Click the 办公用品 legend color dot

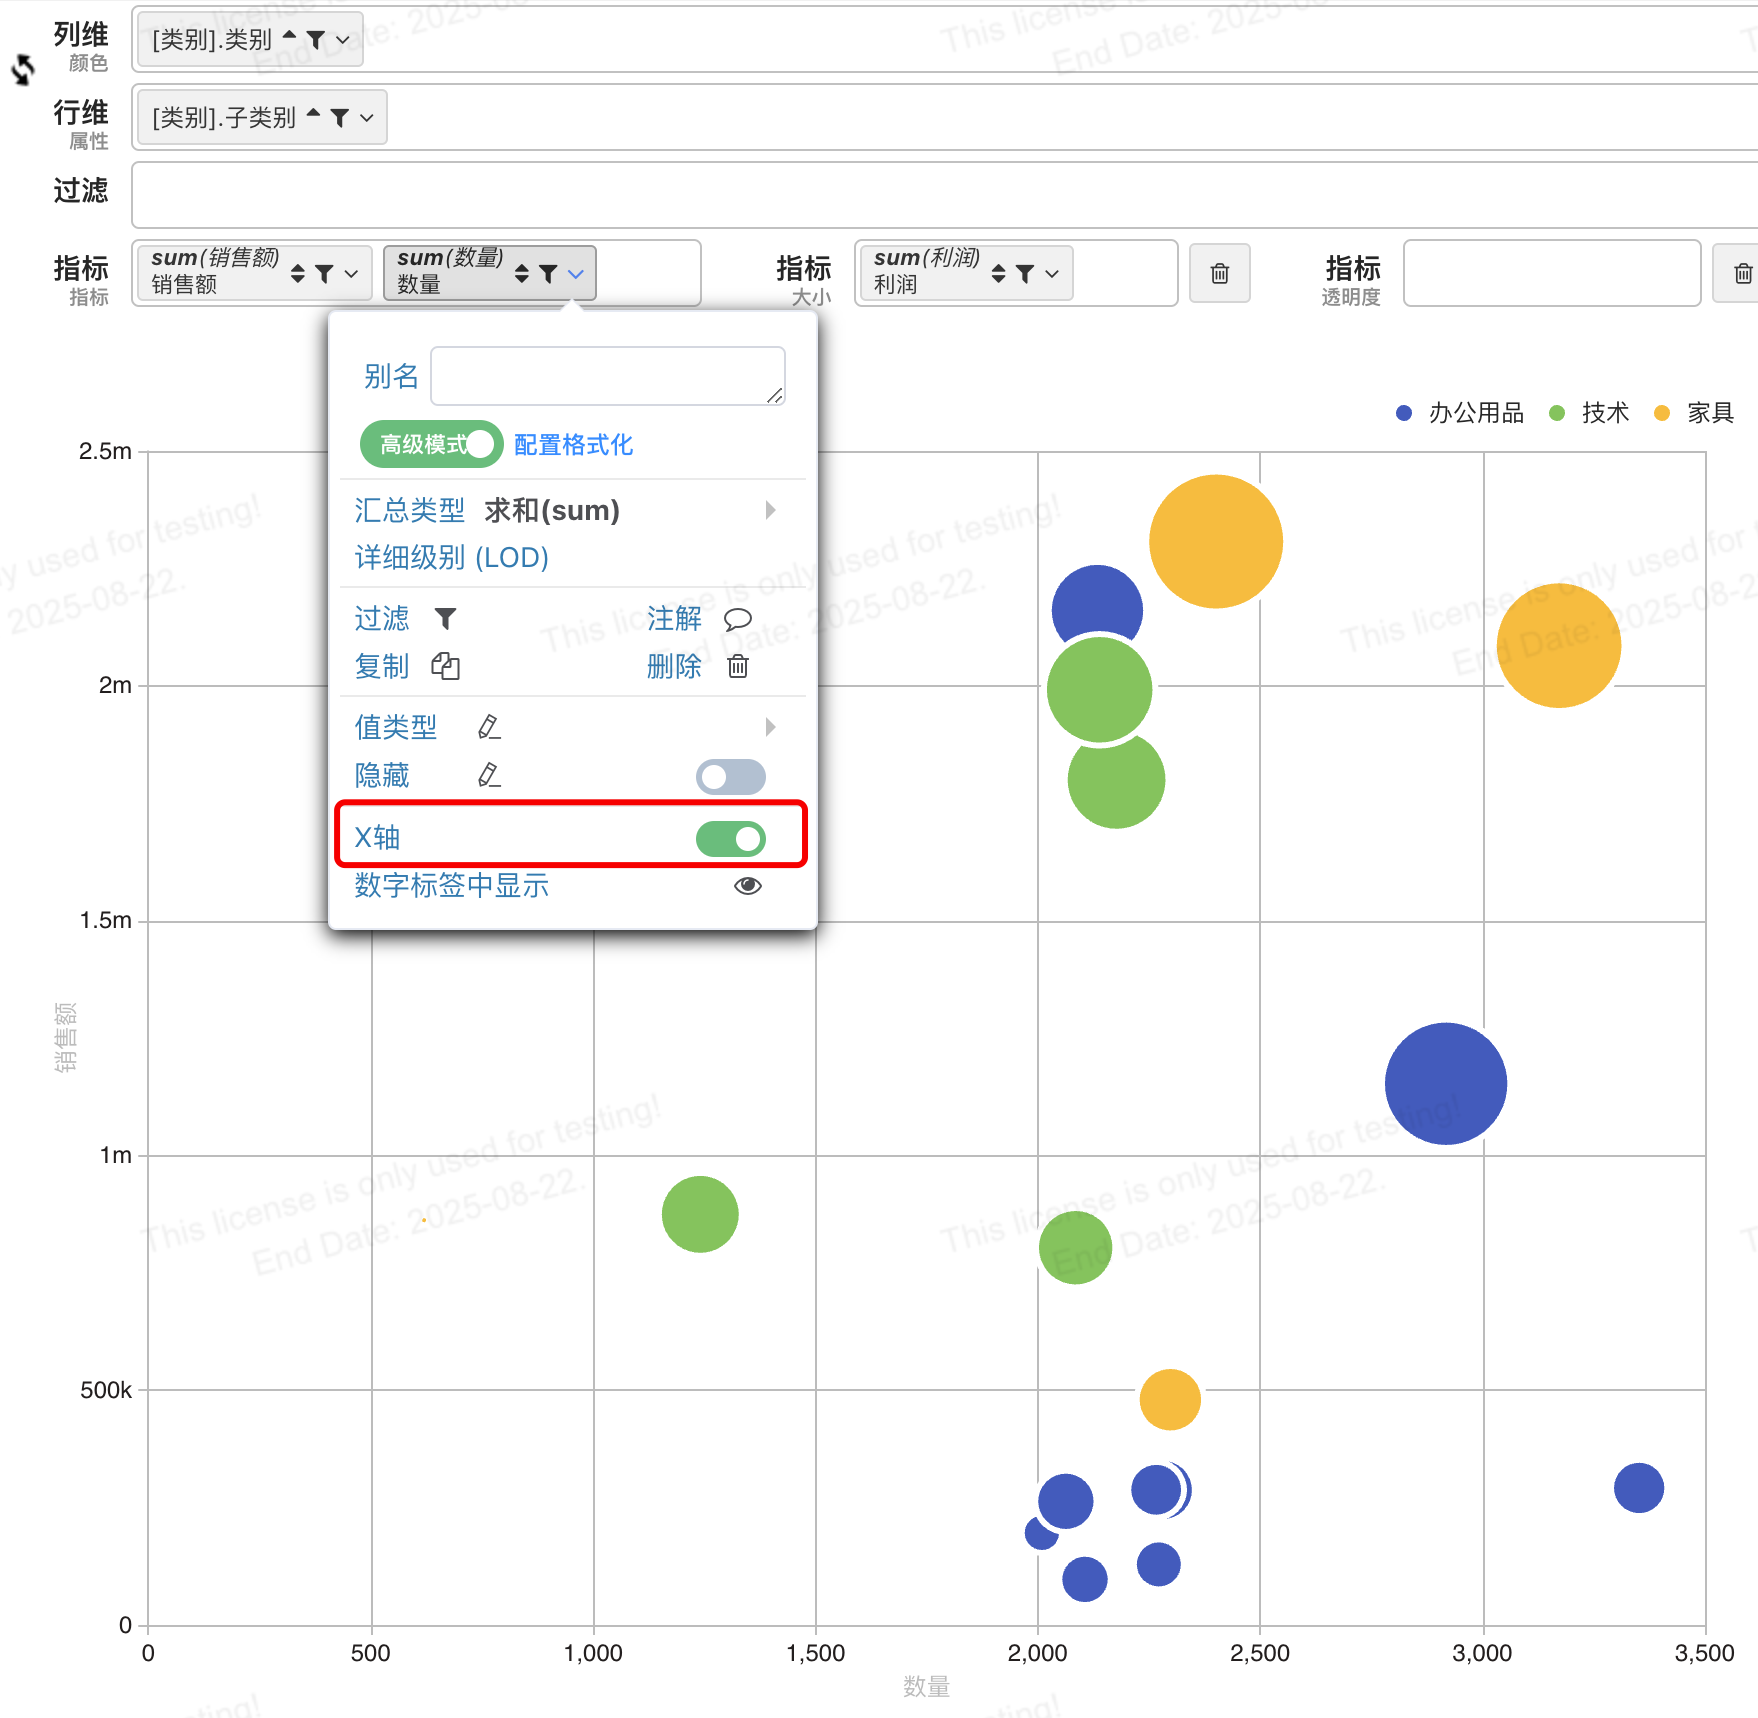click(1404, 413)
